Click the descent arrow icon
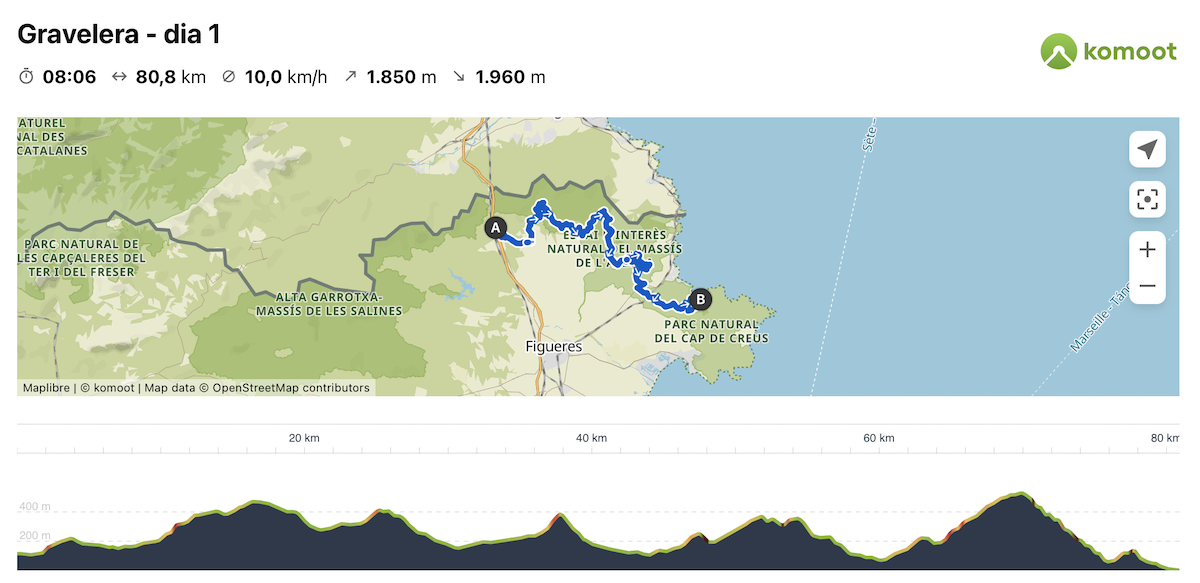Viewport: 1200px width, 583px height. [459, 76]
